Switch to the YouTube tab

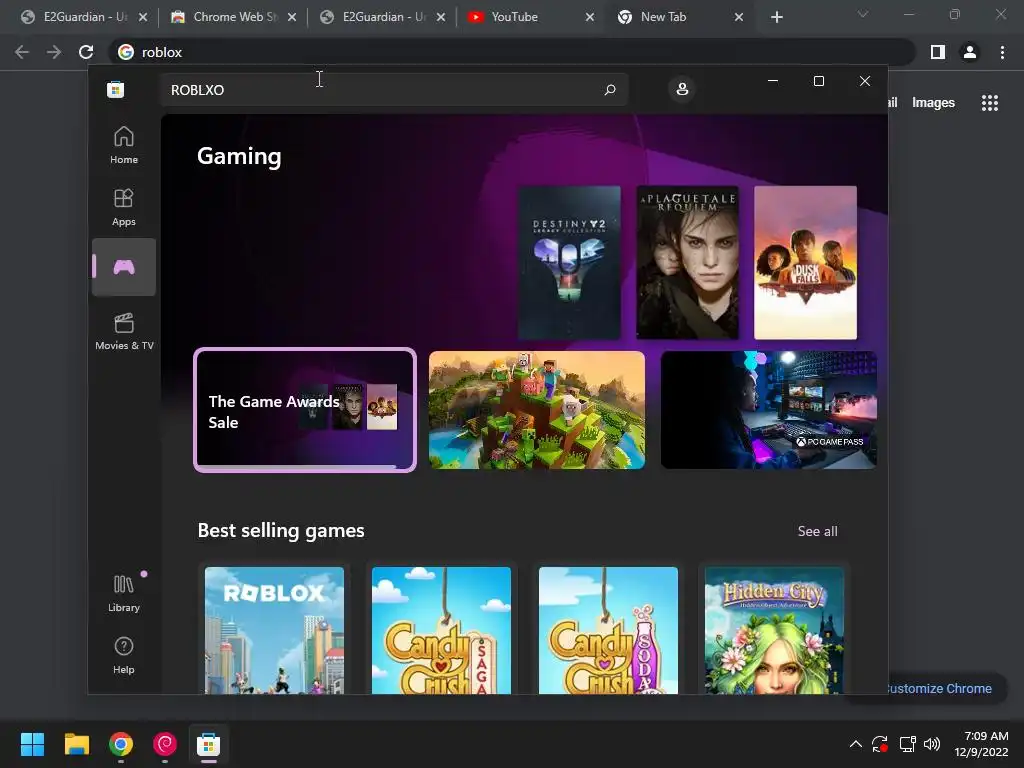tap(522, 17)
